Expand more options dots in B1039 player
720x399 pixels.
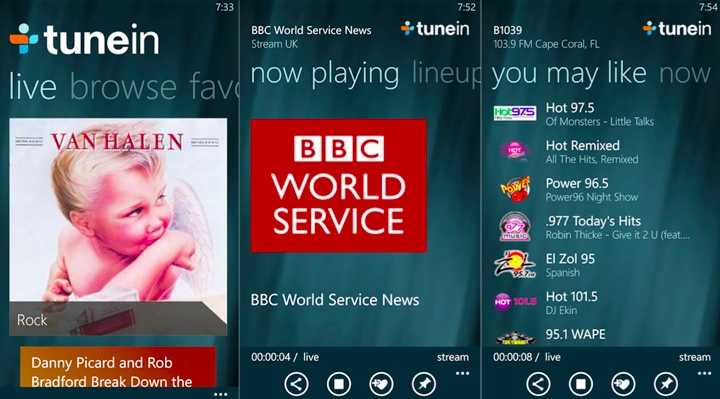704,373
